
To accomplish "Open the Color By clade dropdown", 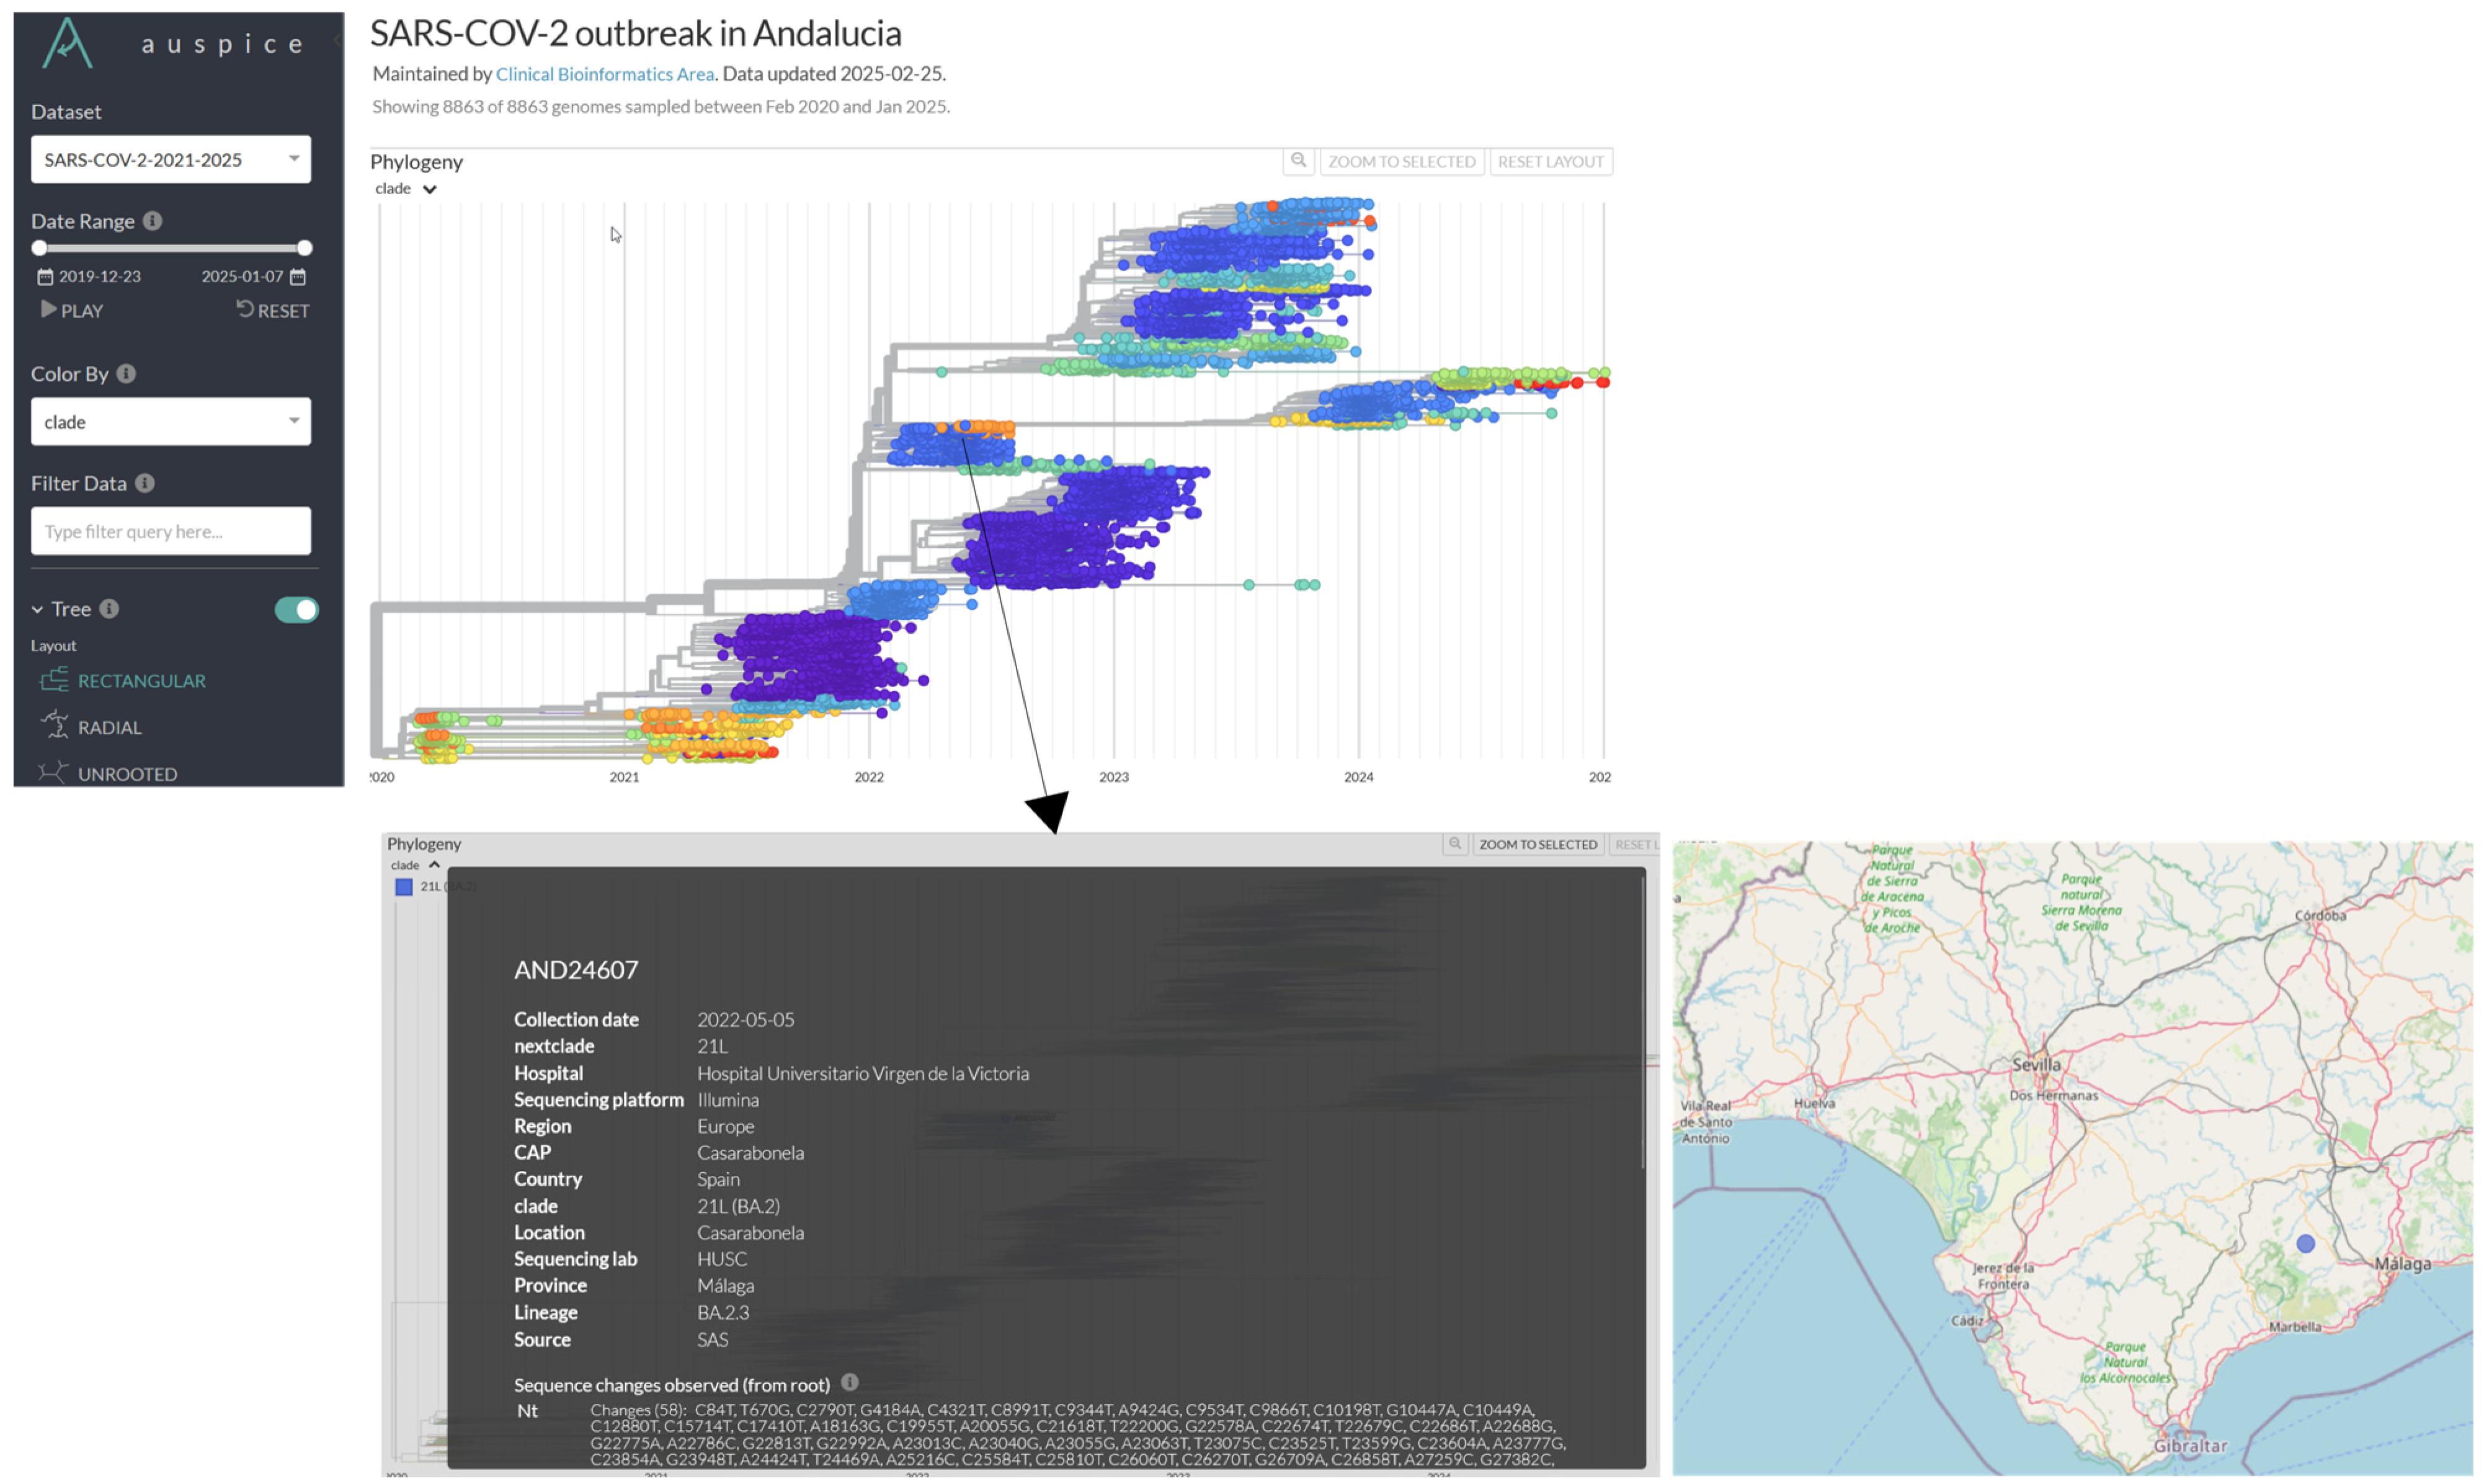I will coord(171,422).
